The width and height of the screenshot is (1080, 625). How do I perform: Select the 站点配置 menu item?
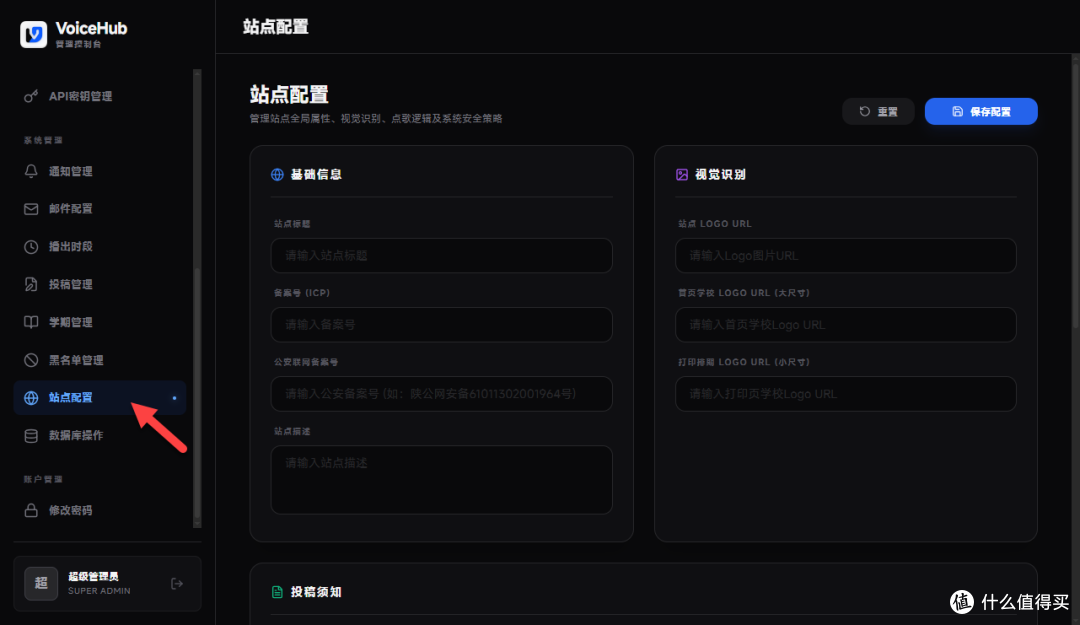100,398
